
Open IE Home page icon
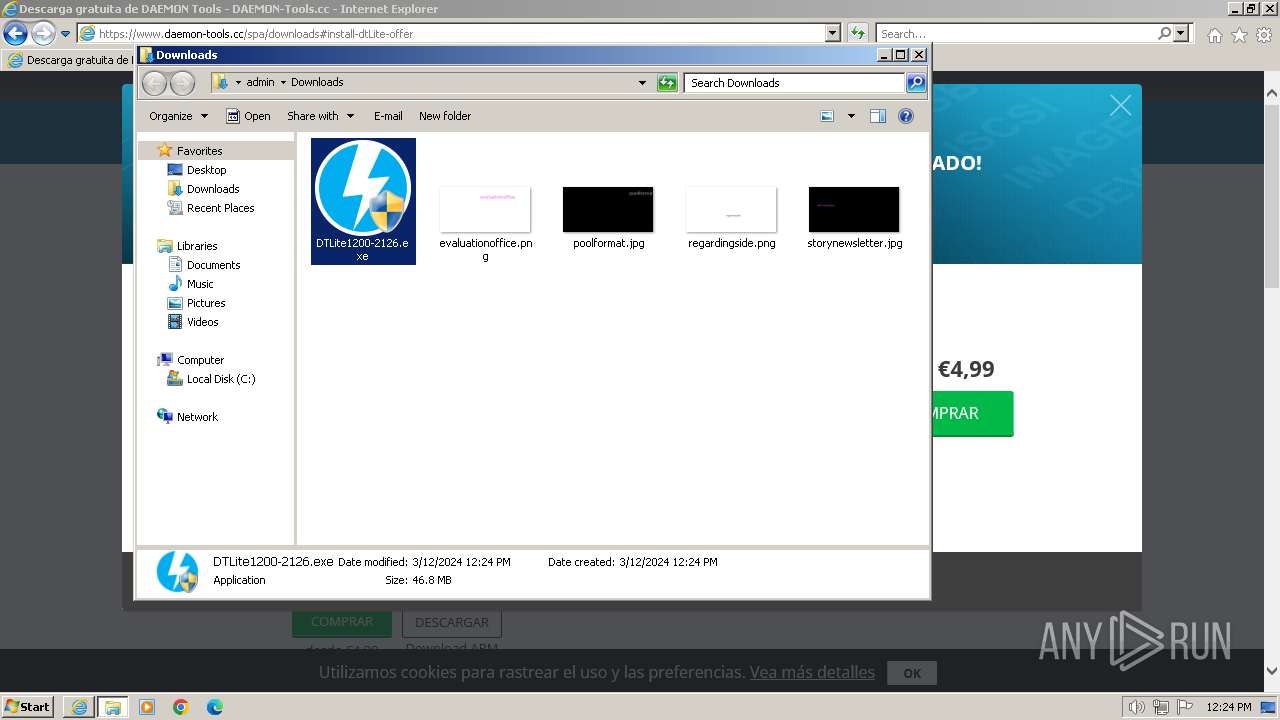tap(1214, 35)
